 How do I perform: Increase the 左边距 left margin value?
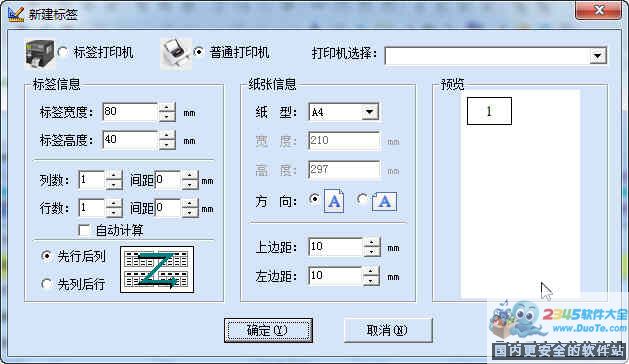pos(371,271)
